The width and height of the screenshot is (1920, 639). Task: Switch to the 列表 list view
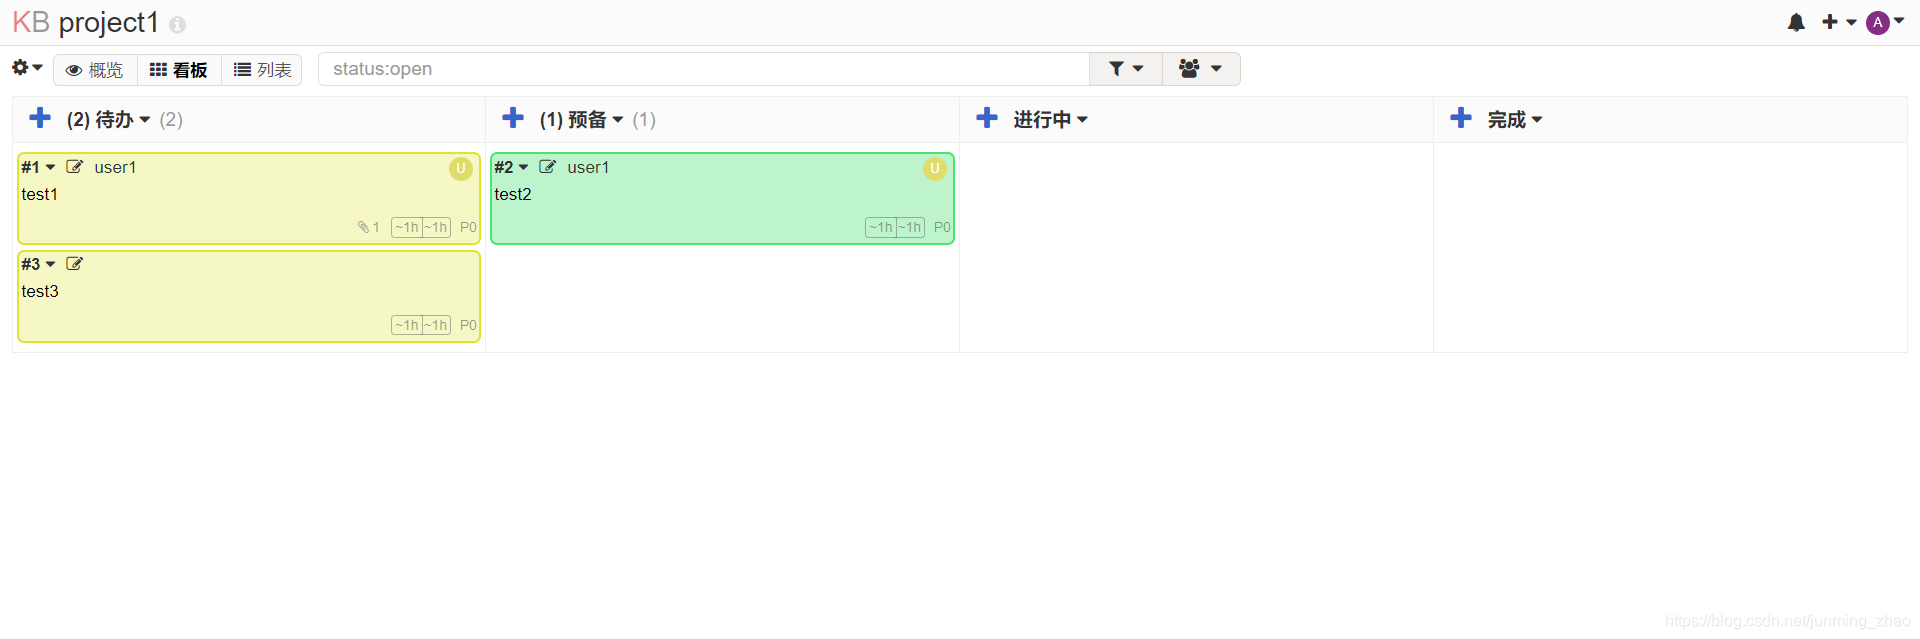coord(262,70)
